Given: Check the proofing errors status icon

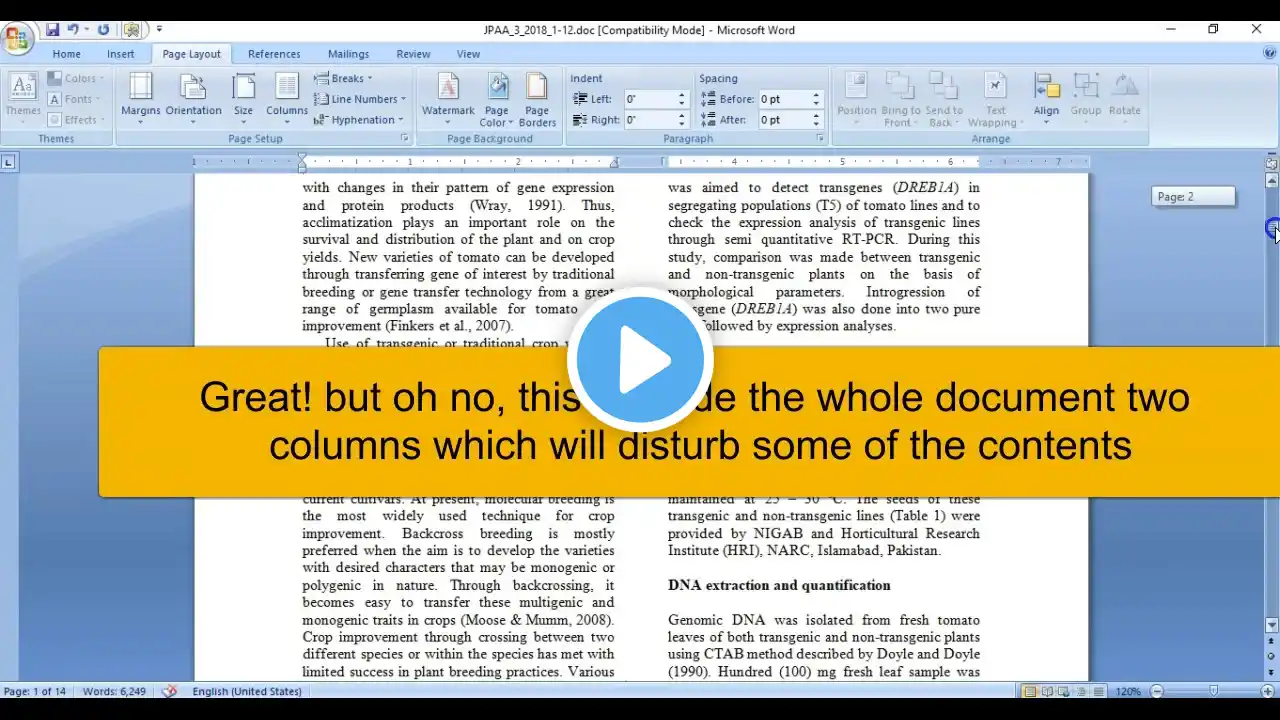Looking at the screenshot, I should 170,691.
